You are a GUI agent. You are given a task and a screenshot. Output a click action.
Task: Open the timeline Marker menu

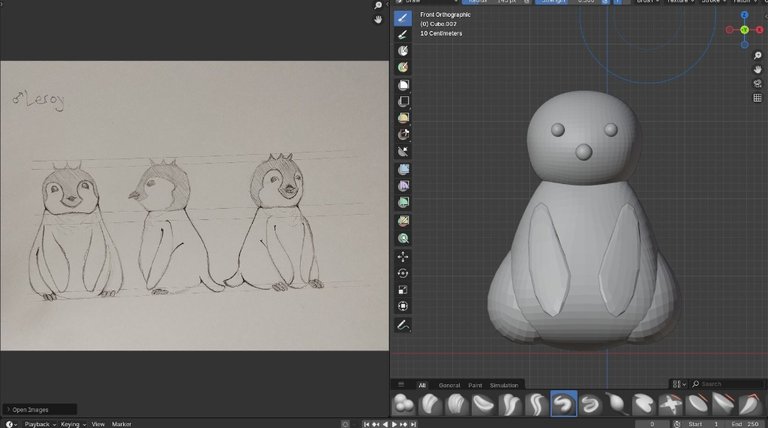tap(121, 424)
